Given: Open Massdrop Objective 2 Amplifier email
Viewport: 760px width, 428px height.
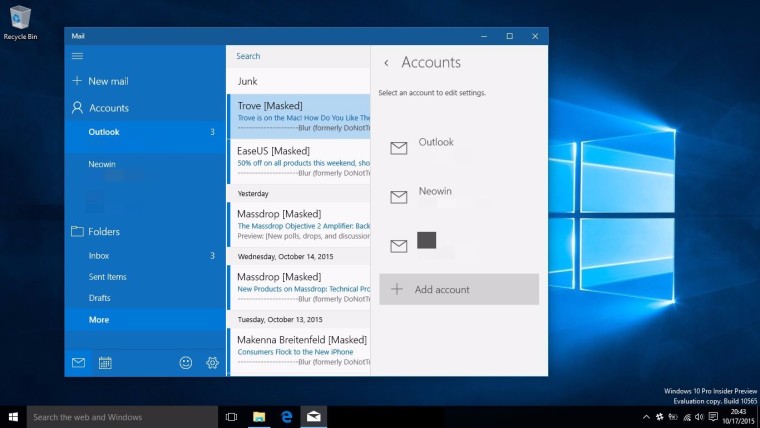Looking at the screenshot, I should (x=299, y=225).
